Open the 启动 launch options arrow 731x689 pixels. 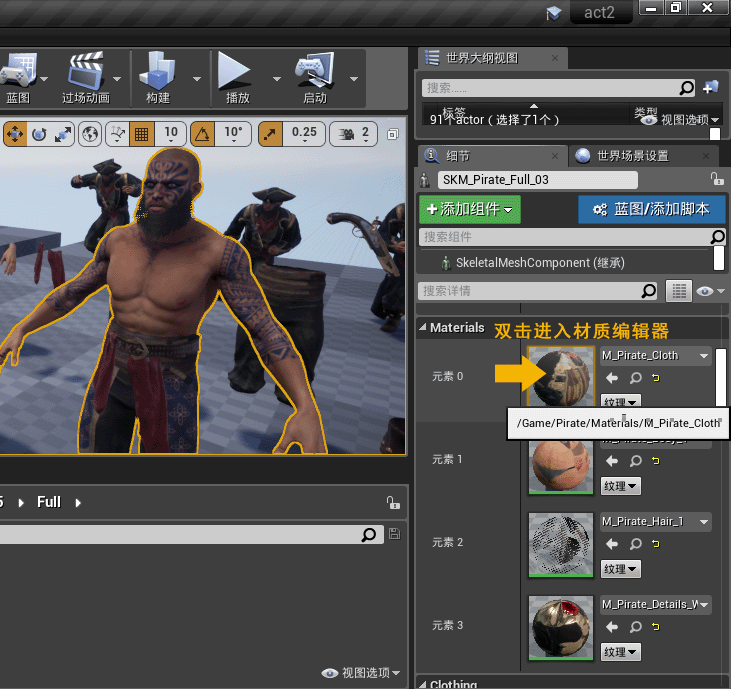354,79
